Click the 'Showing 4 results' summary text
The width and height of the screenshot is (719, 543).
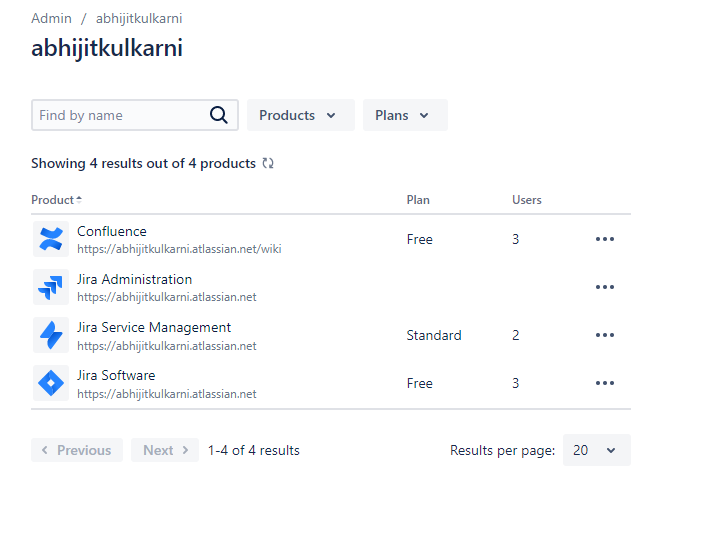point(144,163)
